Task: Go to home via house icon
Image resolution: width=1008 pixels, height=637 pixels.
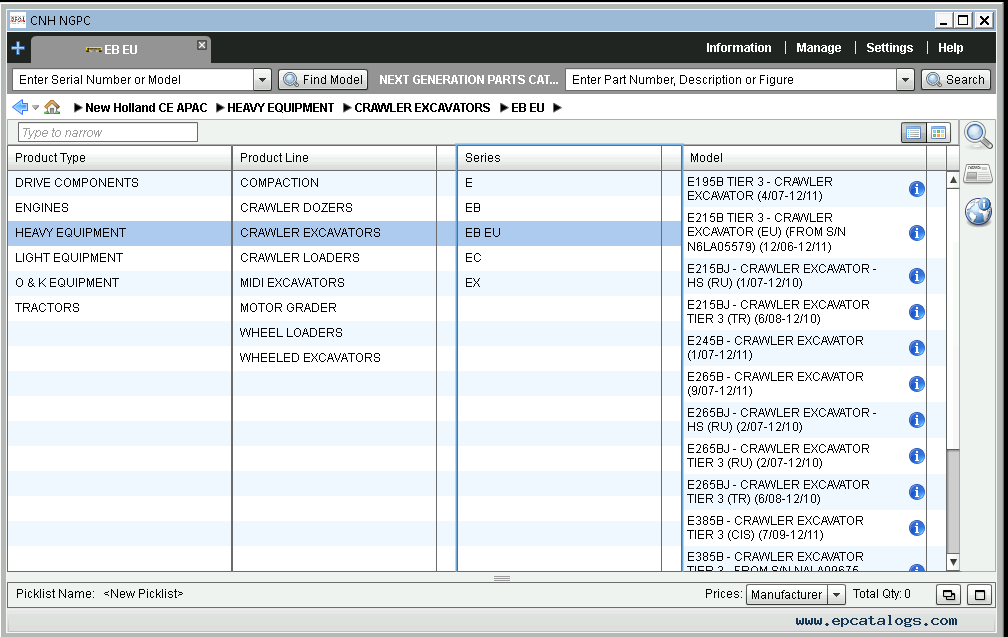Action: [x=52, y=107]
